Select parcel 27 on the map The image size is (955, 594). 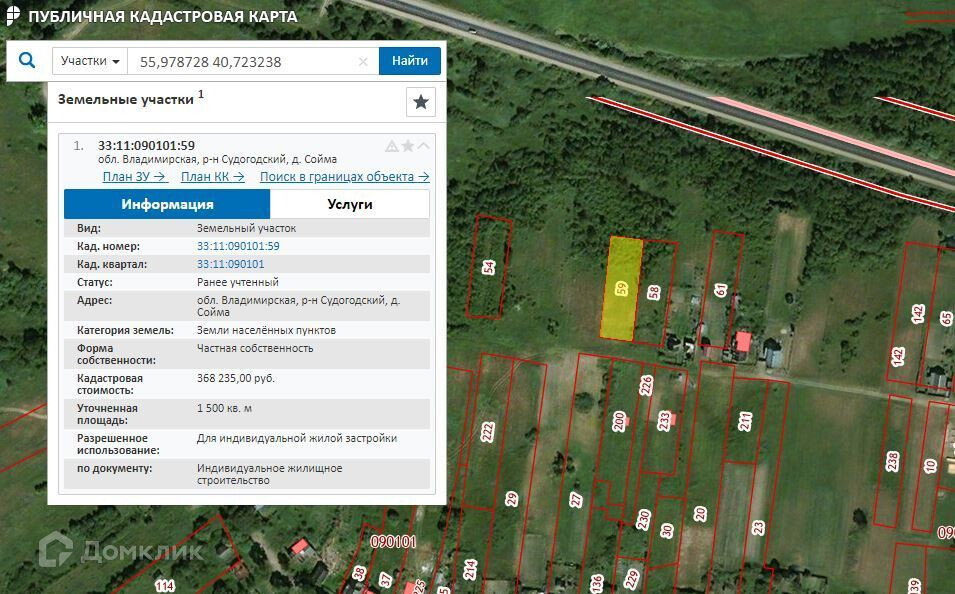(x=576, y=500)
